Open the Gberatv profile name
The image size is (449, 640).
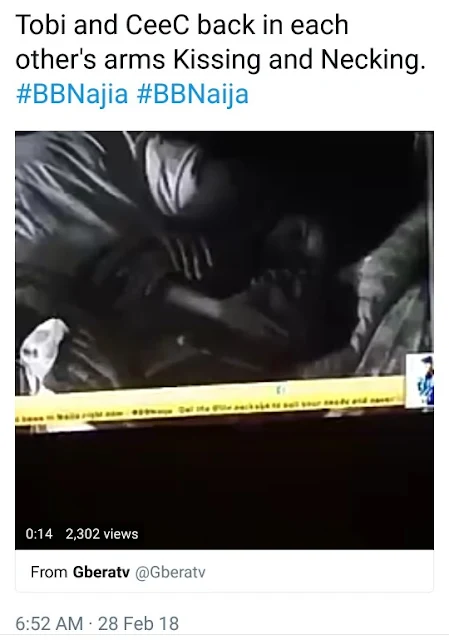pyautogui.click(x=101, y=572)
